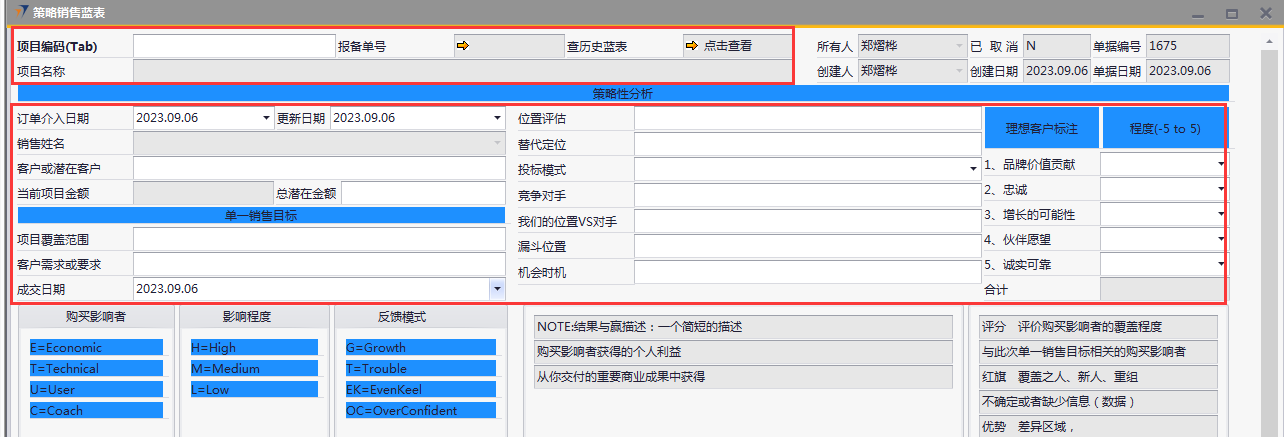Screen dimensions: 1284x437
Task: Click the arrow icon in 报备单号 field
Action: point(462,46)
